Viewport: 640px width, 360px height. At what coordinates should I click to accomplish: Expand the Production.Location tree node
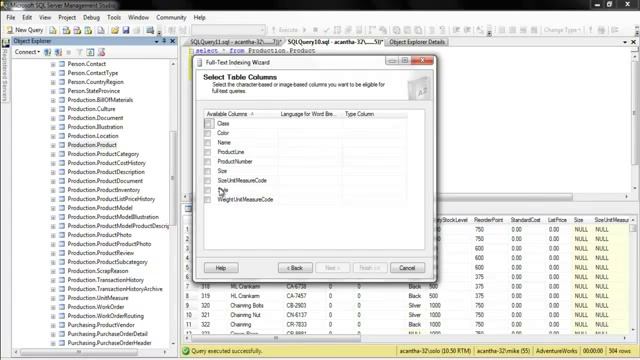[53, 136]
